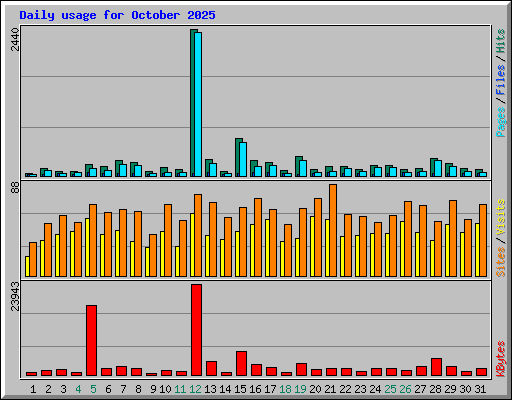Click the 88 visits axis value

click(15, 188)
